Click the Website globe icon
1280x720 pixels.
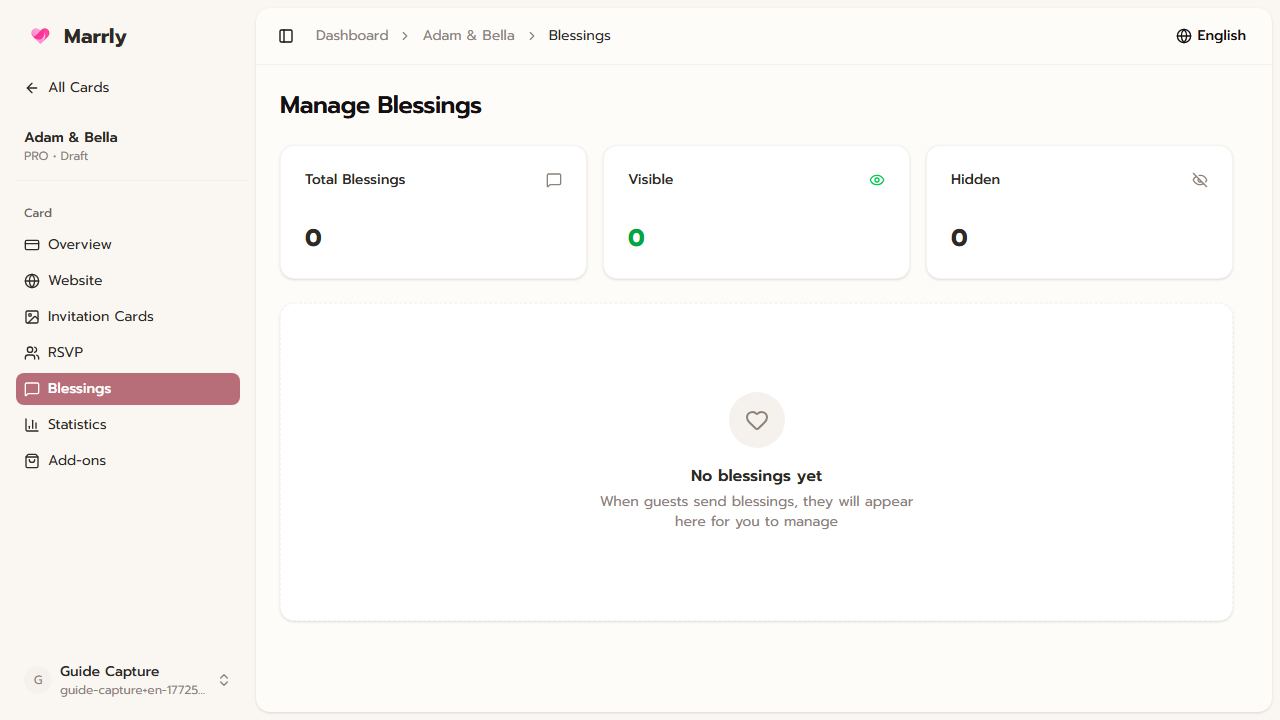pyautogui.click(x=32, y=280)
